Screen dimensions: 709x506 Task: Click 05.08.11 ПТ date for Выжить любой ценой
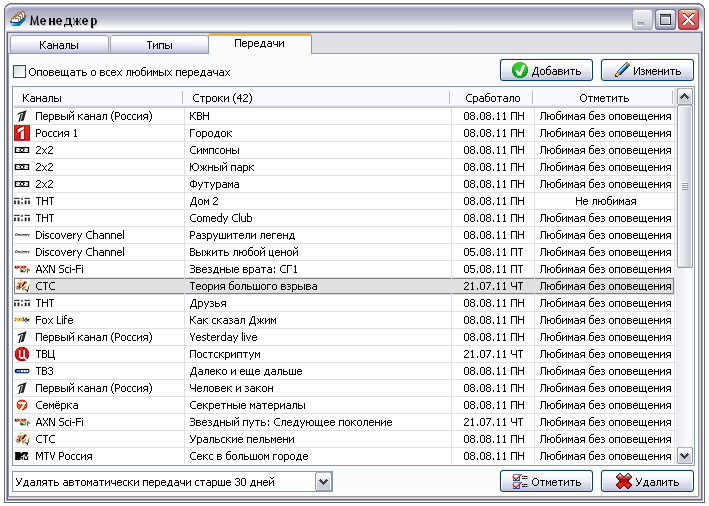point(493,252)
